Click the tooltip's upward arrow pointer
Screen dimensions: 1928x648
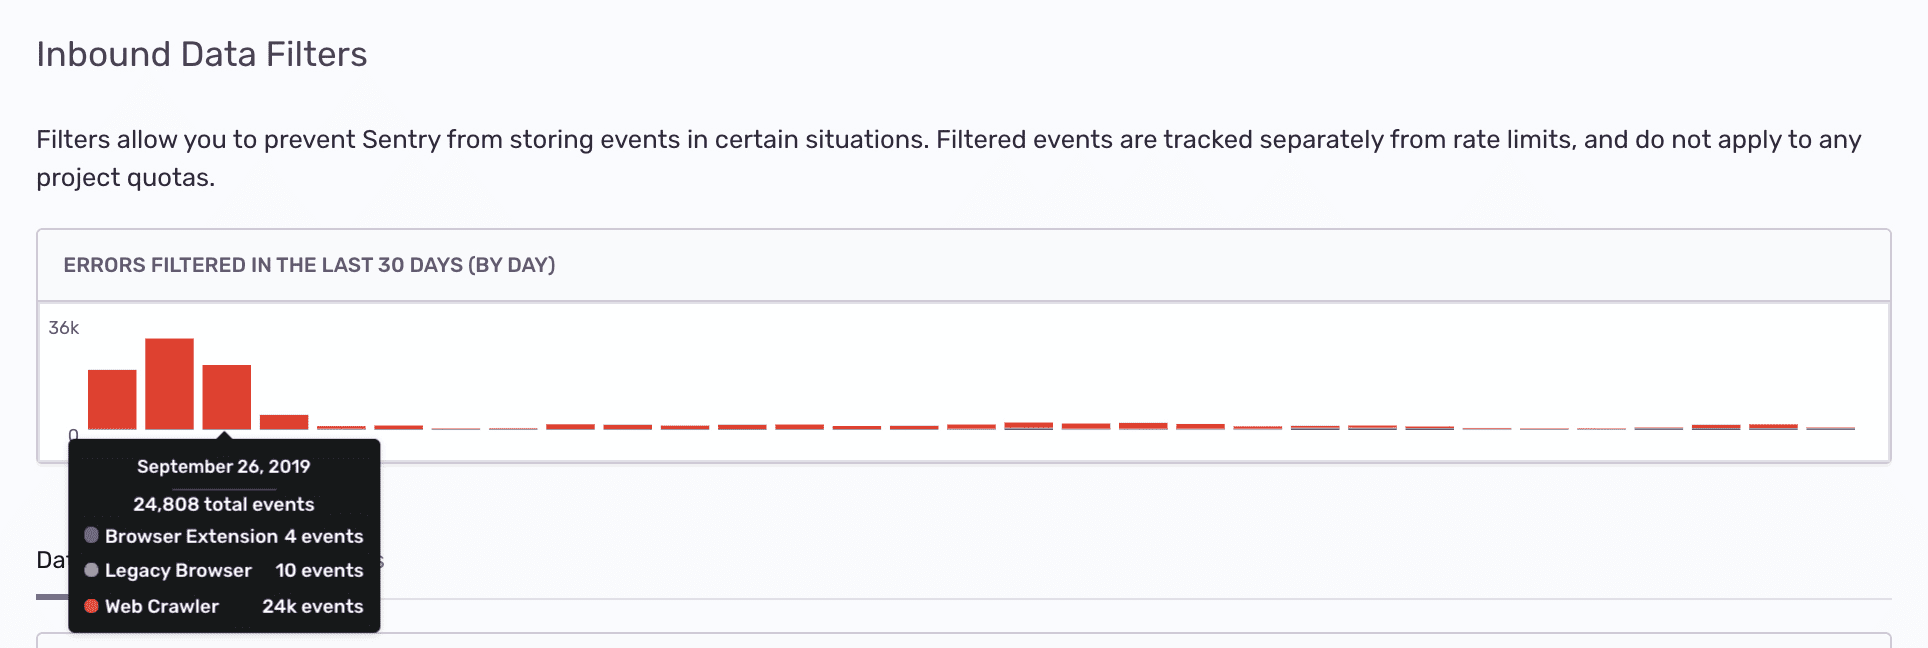point(225,435)
